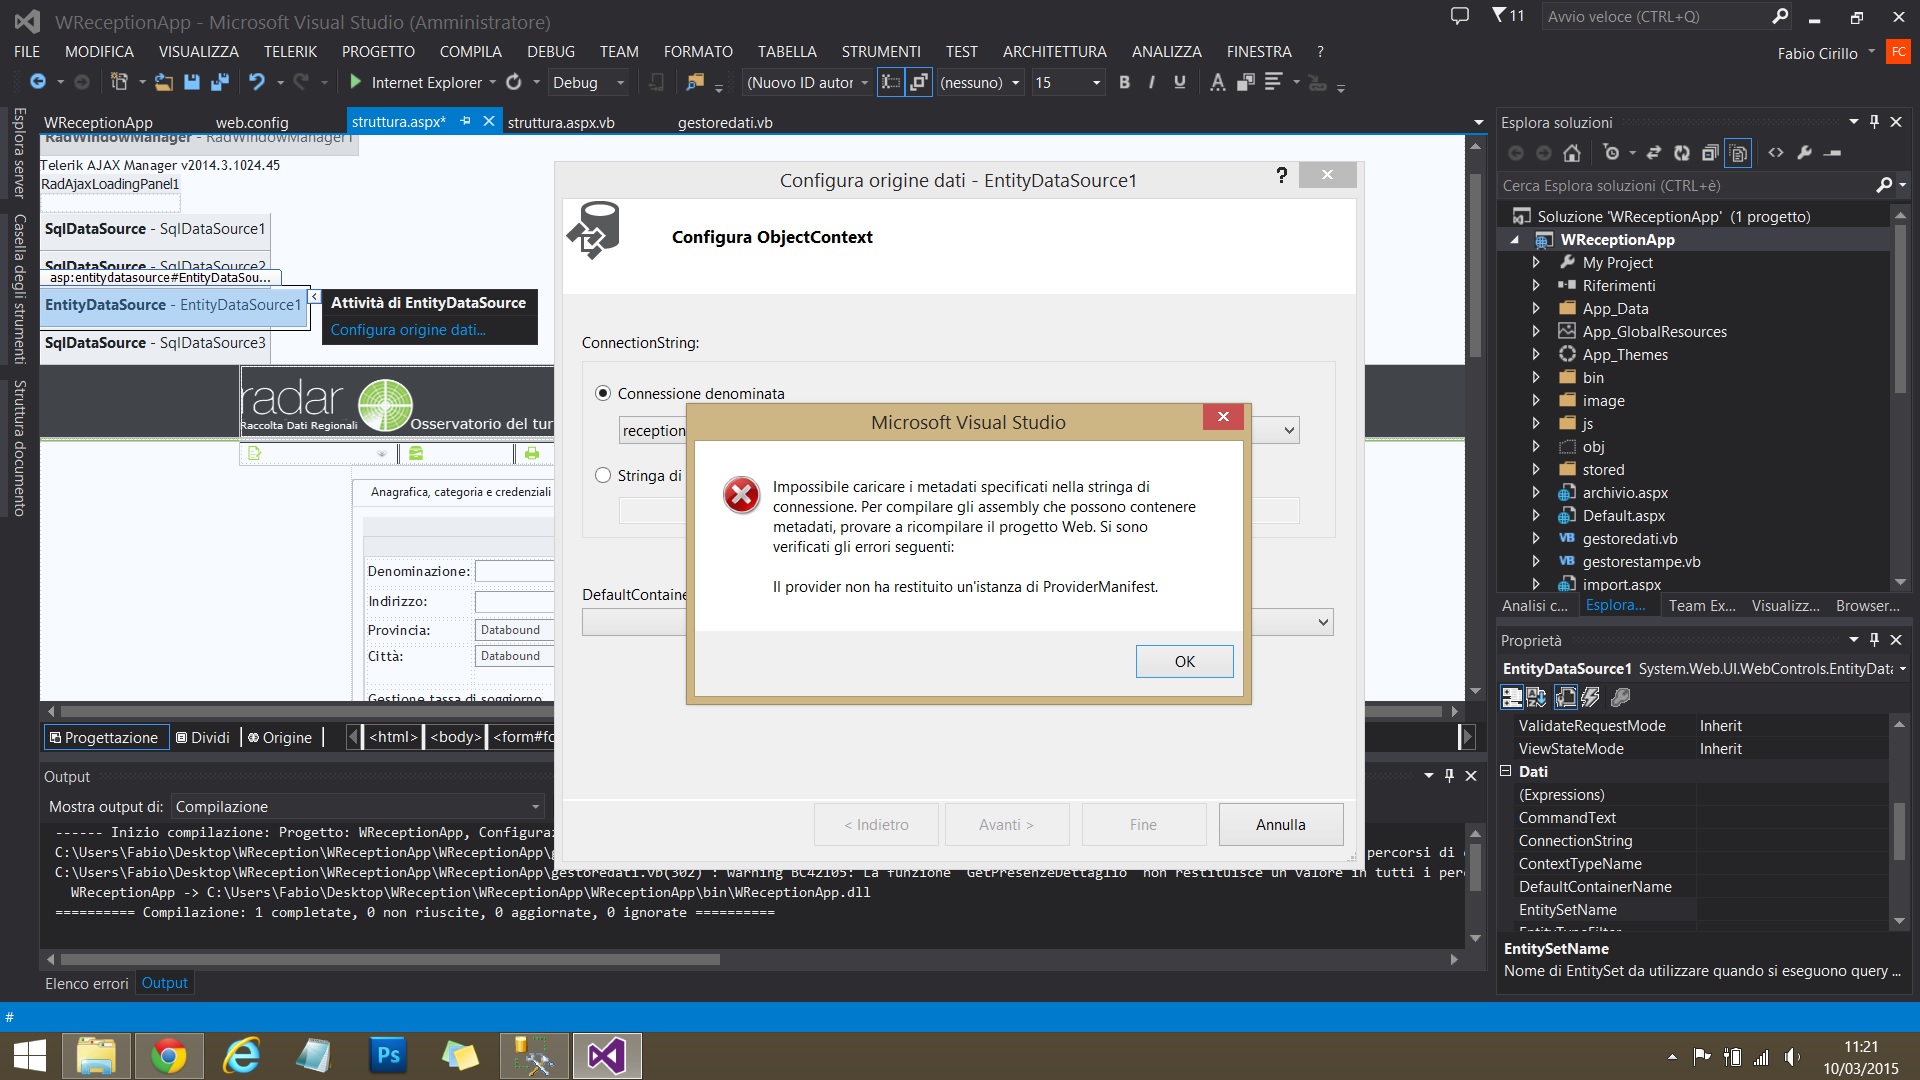Select the 'Connessione denominata' radio button

click(603, 393)
